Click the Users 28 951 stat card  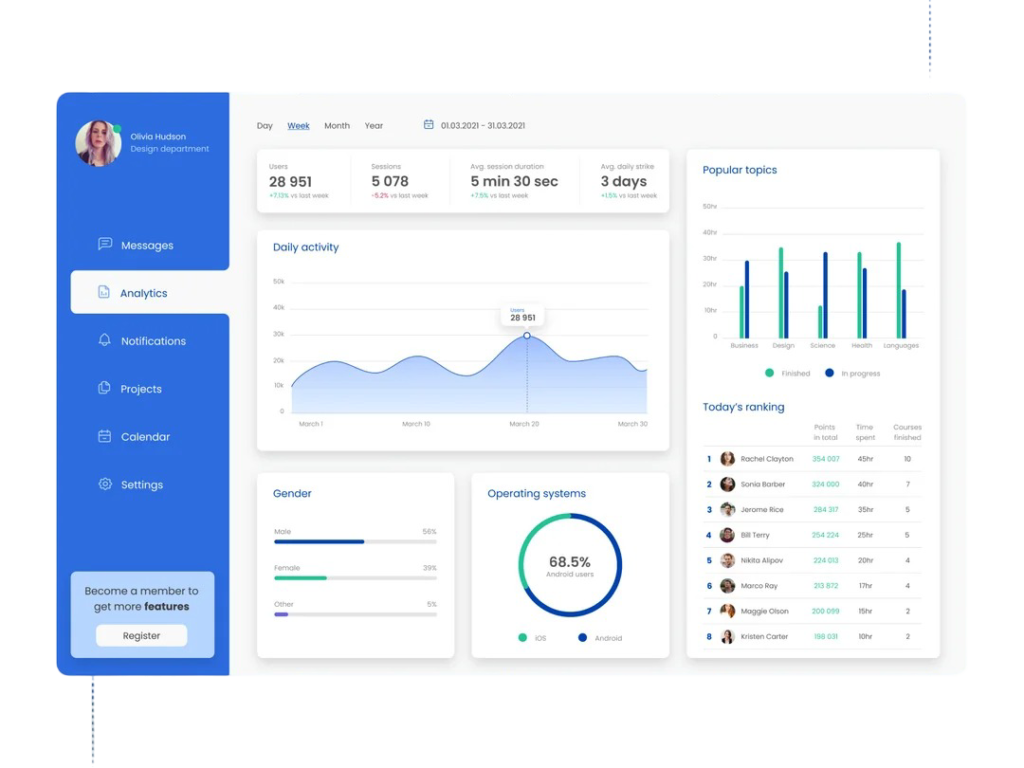click(x=300, y=181)
